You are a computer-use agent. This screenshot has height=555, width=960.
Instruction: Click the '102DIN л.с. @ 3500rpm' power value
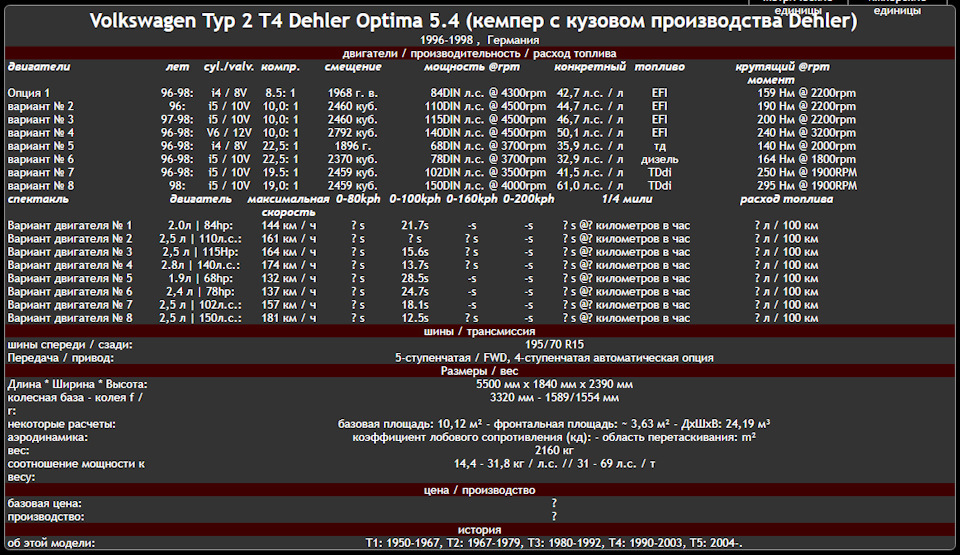[x=485, y=173]
